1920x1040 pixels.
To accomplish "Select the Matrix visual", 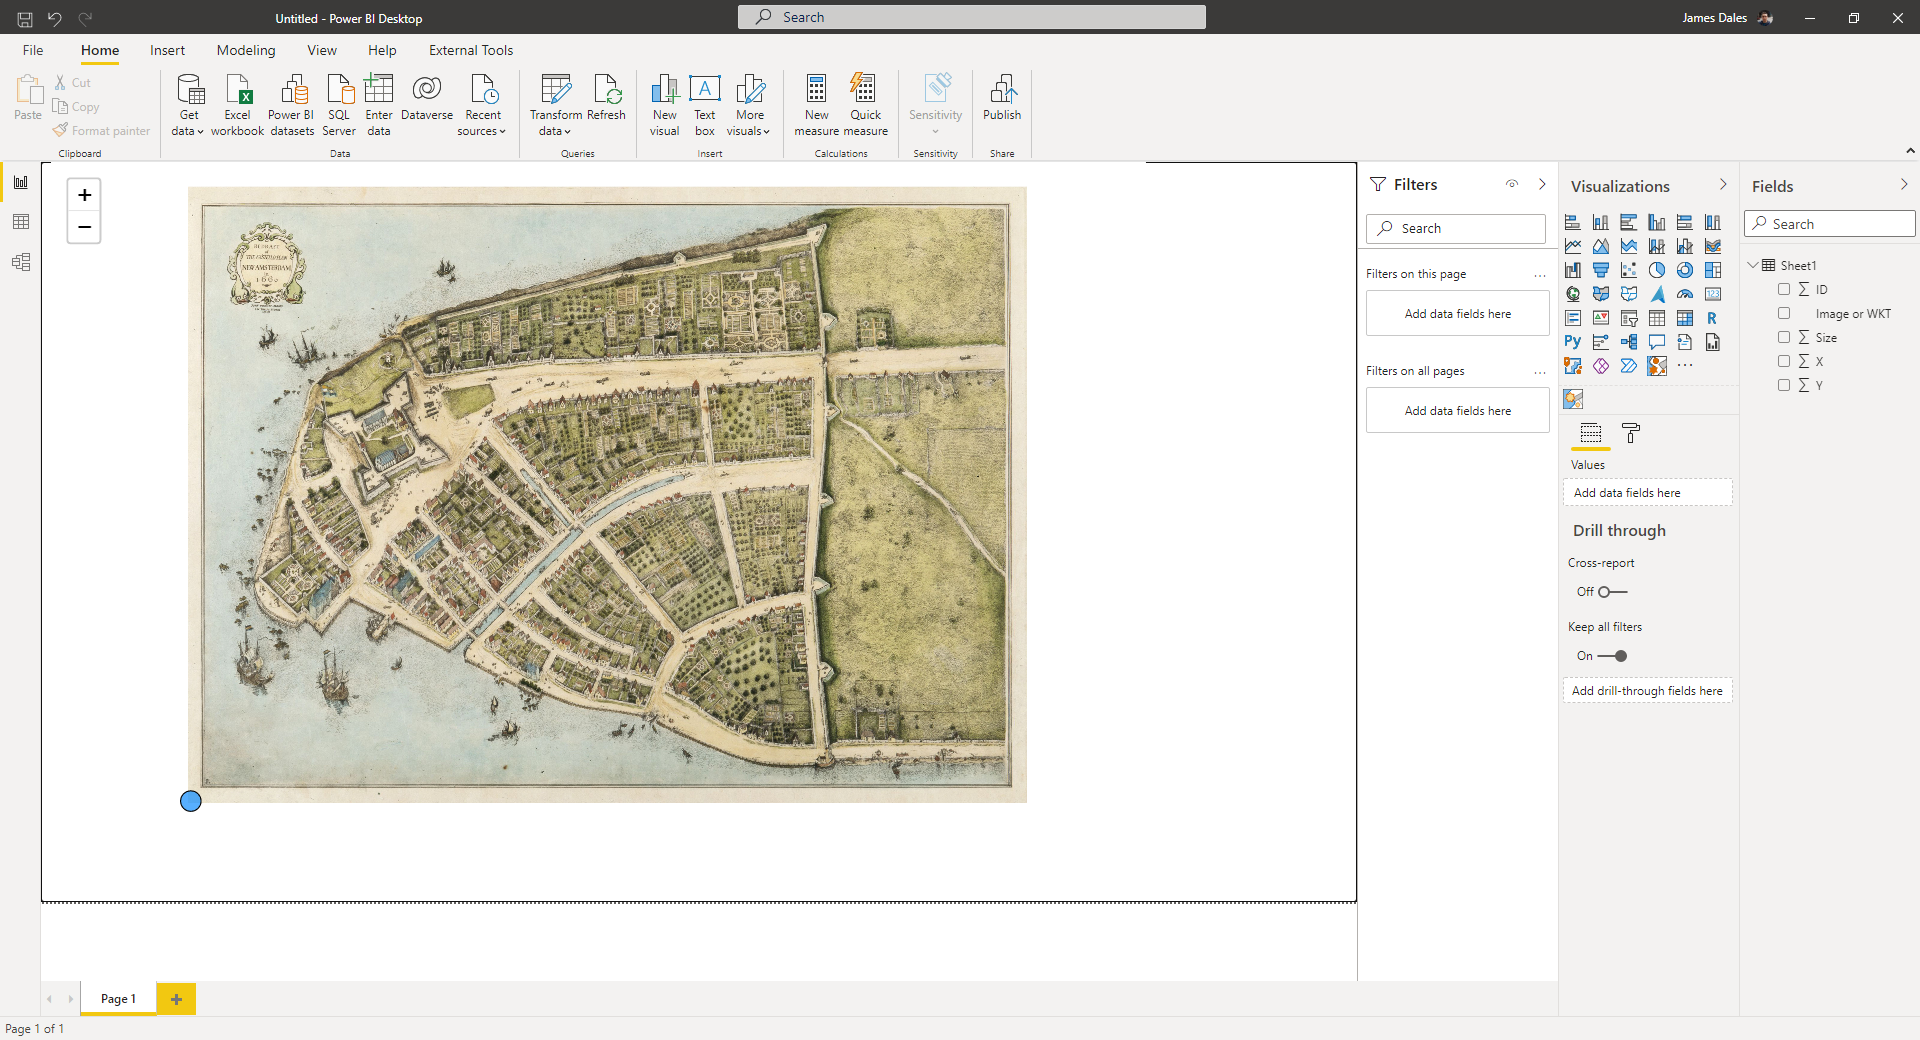I will click(1685, 318).
